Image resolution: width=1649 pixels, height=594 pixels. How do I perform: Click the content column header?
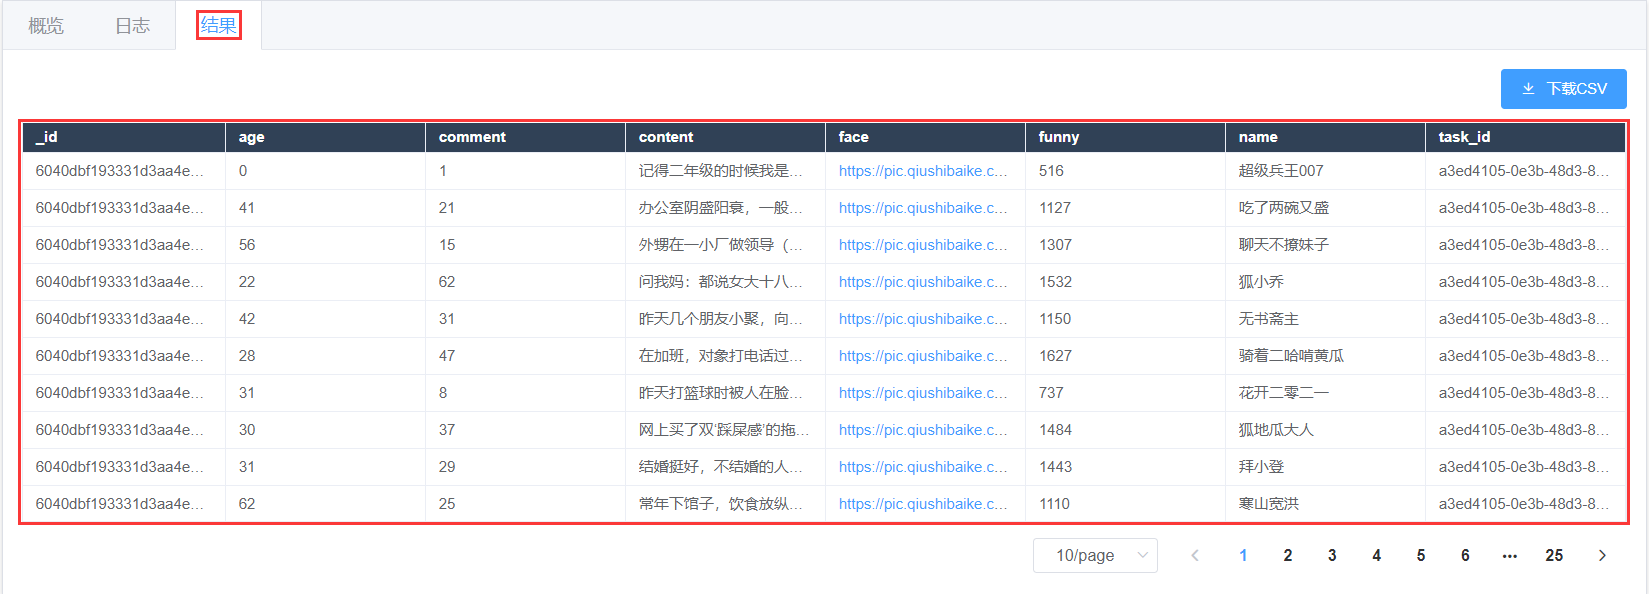665,137
